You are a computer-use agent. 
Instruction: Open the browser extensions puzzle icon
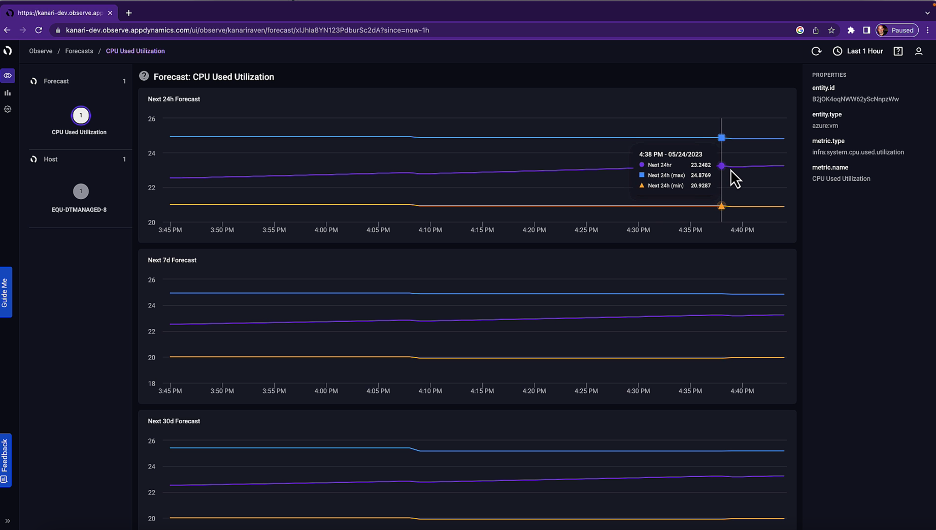coord(851,30)
